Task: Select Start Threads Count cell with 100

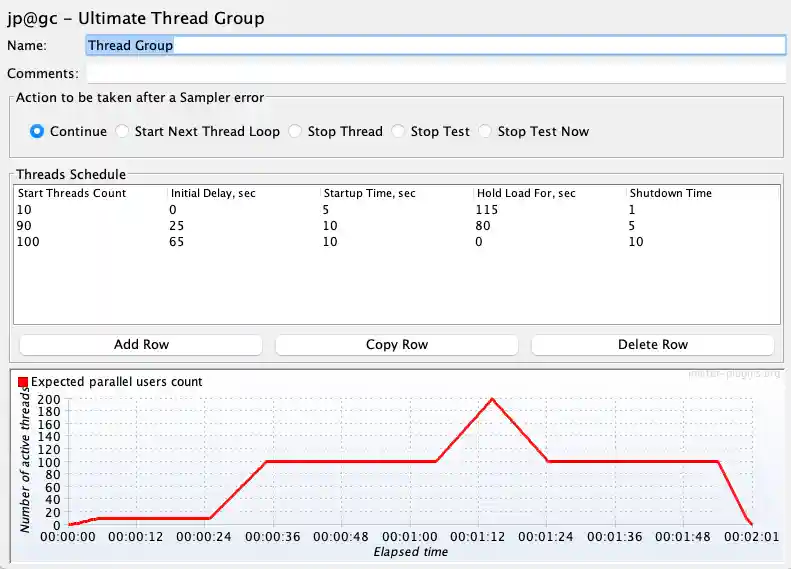Action: [x=91, y=242]
